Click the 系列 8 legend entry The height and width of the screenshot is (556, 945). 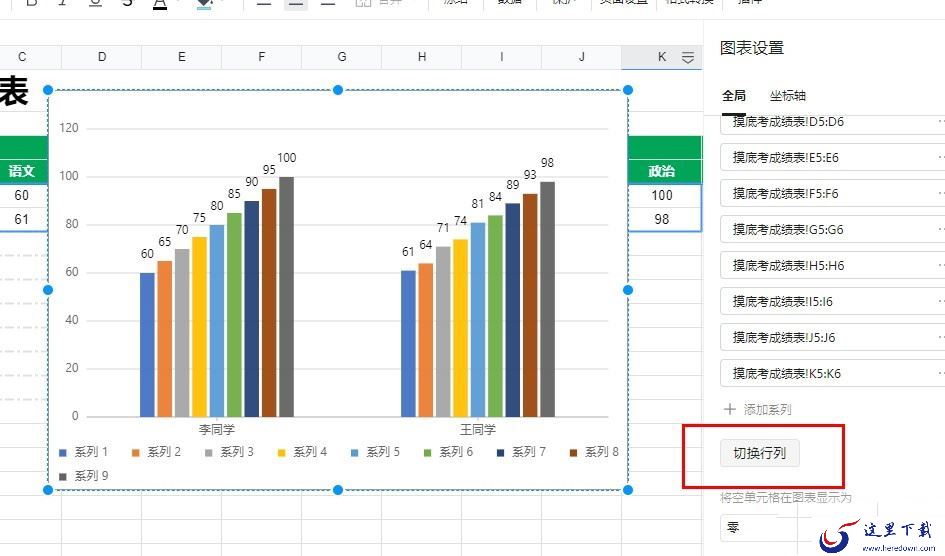tap(594, 452)
